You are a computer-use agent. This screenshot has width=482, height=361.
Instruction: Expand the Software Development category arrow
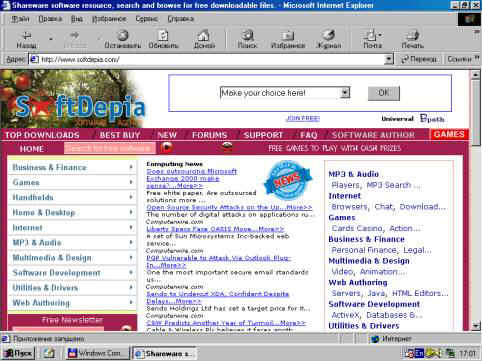(131, 272)
